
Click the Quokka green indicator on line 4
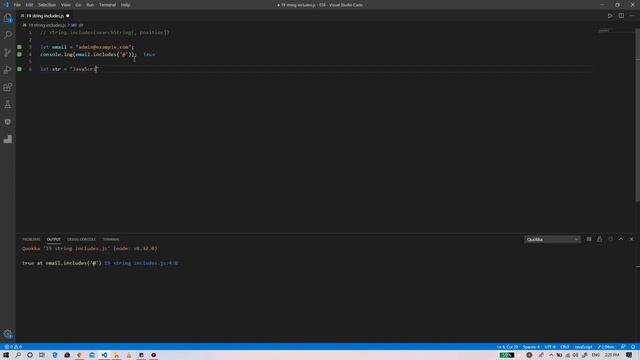tap(19, 54)
